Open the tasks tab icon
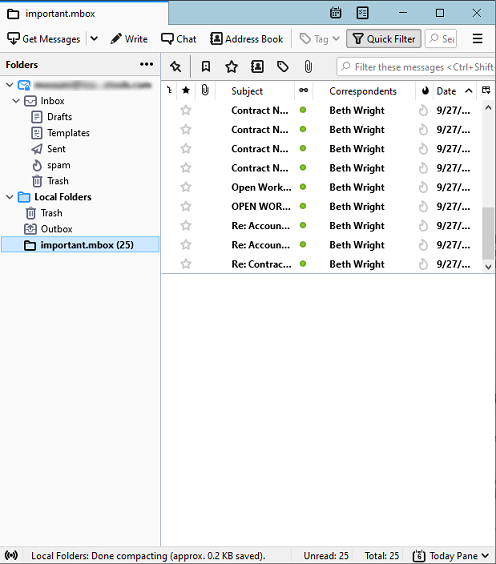 tap(362, 13)
